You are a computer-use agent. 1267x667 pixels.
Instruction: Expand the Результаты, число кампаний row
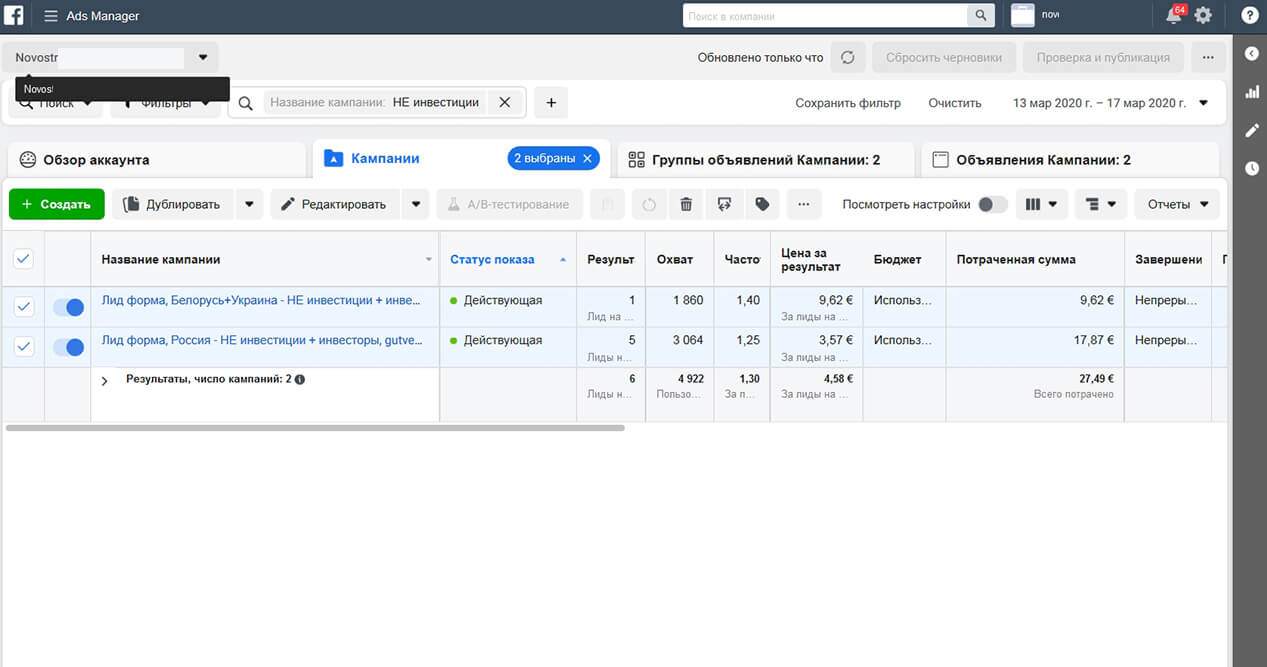(x=105, y=381)
